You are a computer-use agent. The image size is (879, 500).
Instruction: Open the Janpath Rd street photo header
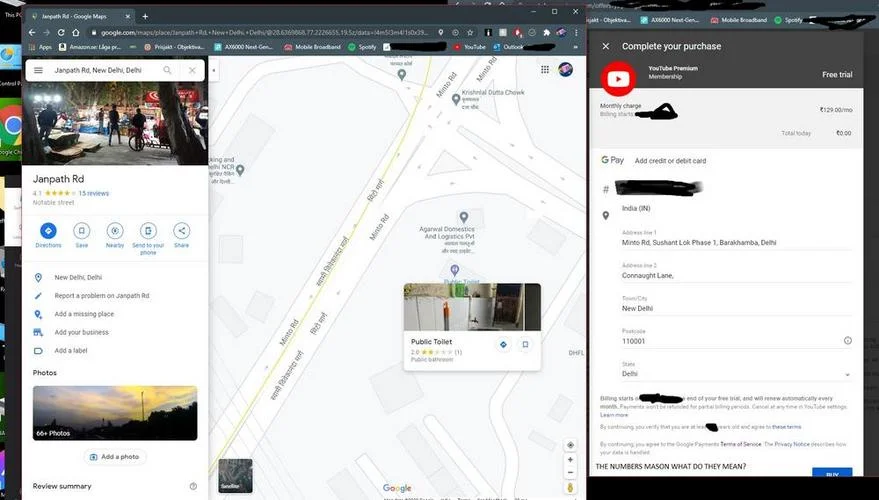[115, 123]
